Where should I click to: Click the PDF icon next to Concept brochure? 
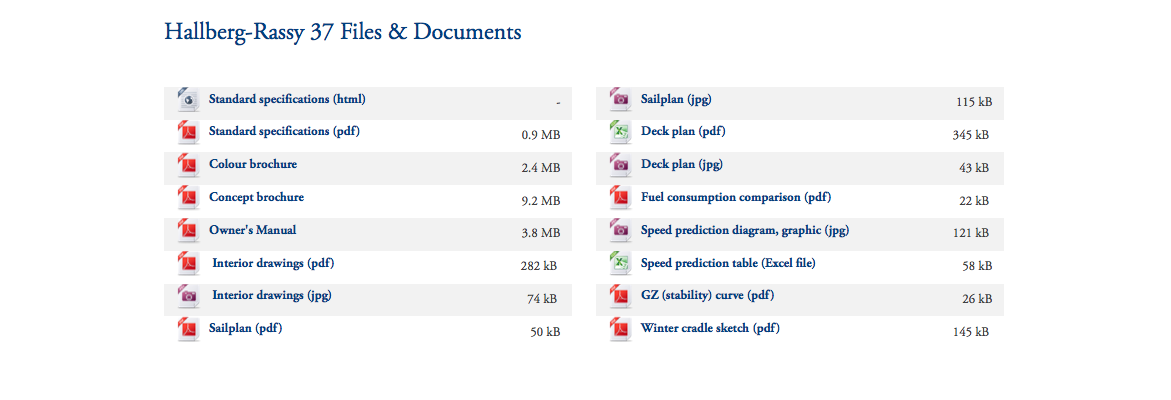pyautogui.click(x=189, y=199)
